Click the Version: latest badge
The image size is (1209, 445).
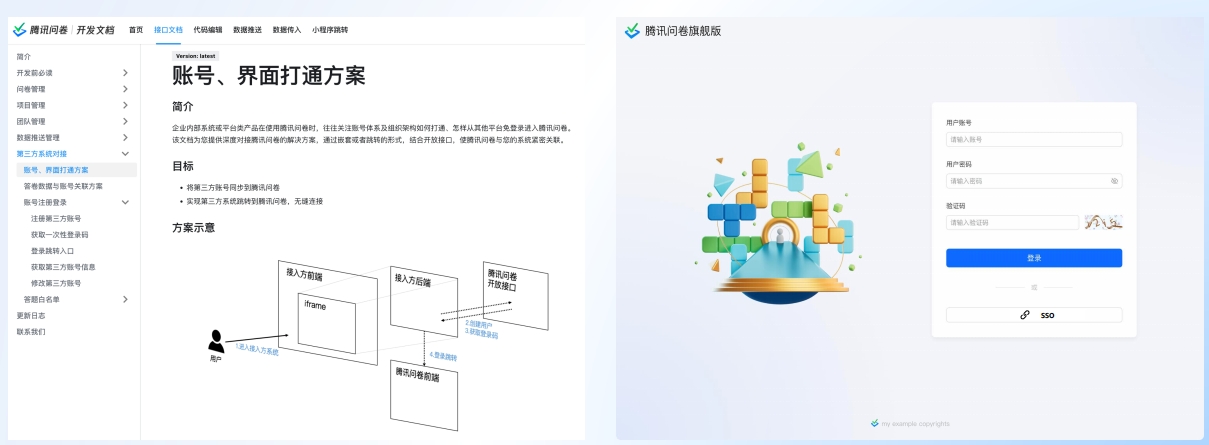click(x=196, y=56)
